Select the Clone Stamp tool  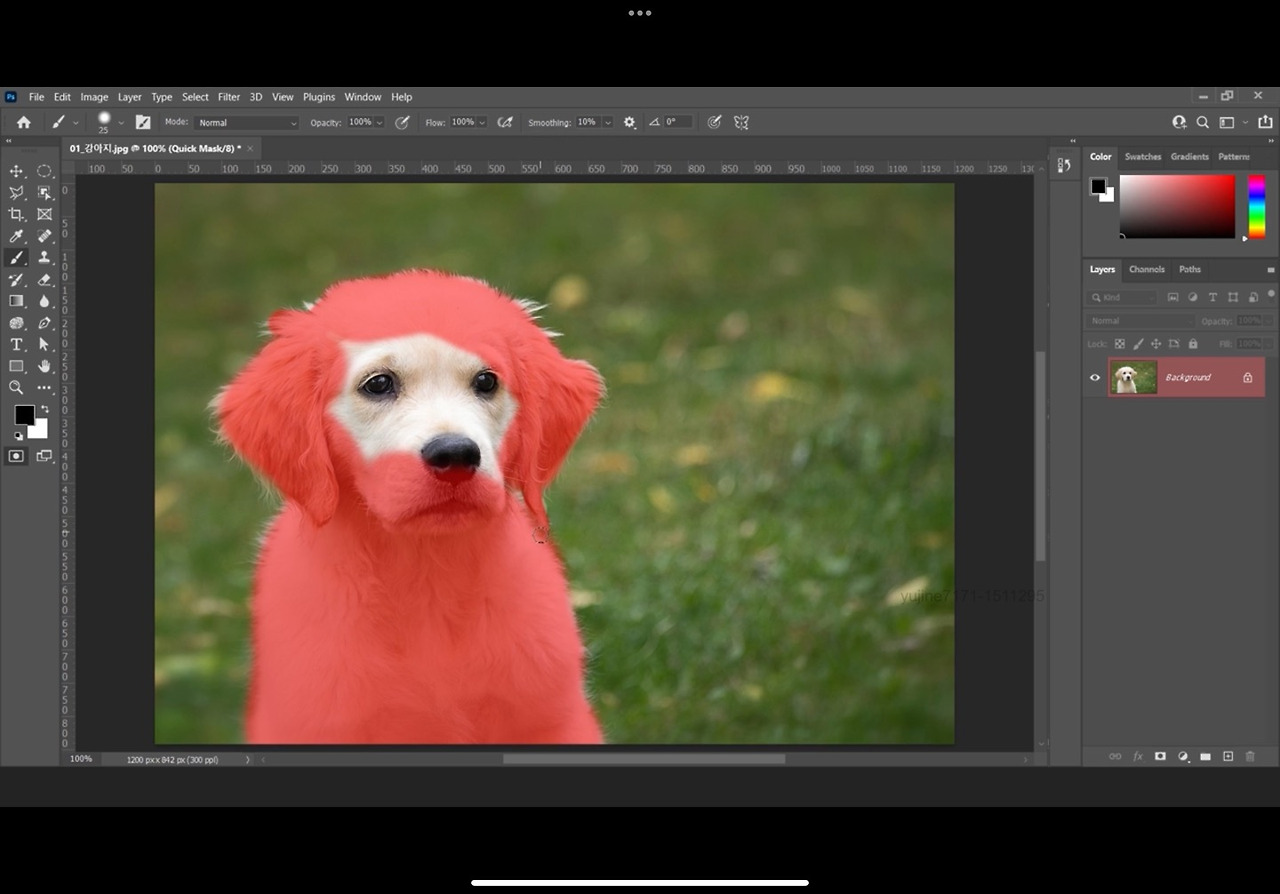click(x=44, y=258)
